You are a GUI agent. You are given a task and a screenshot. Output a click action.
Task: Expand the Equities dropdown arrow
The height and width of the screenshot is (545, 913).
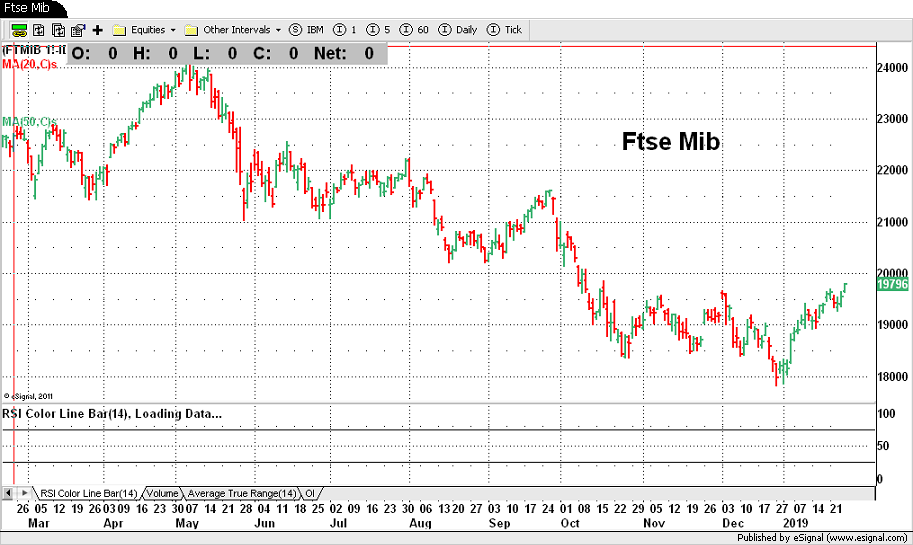tap(173, 30)
